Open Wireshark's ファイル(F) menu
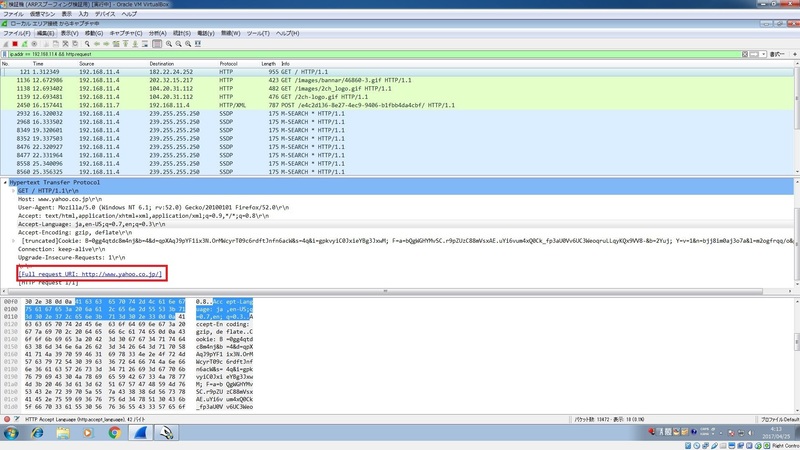This screenshot has height=450, width=800. pos(17,33)
